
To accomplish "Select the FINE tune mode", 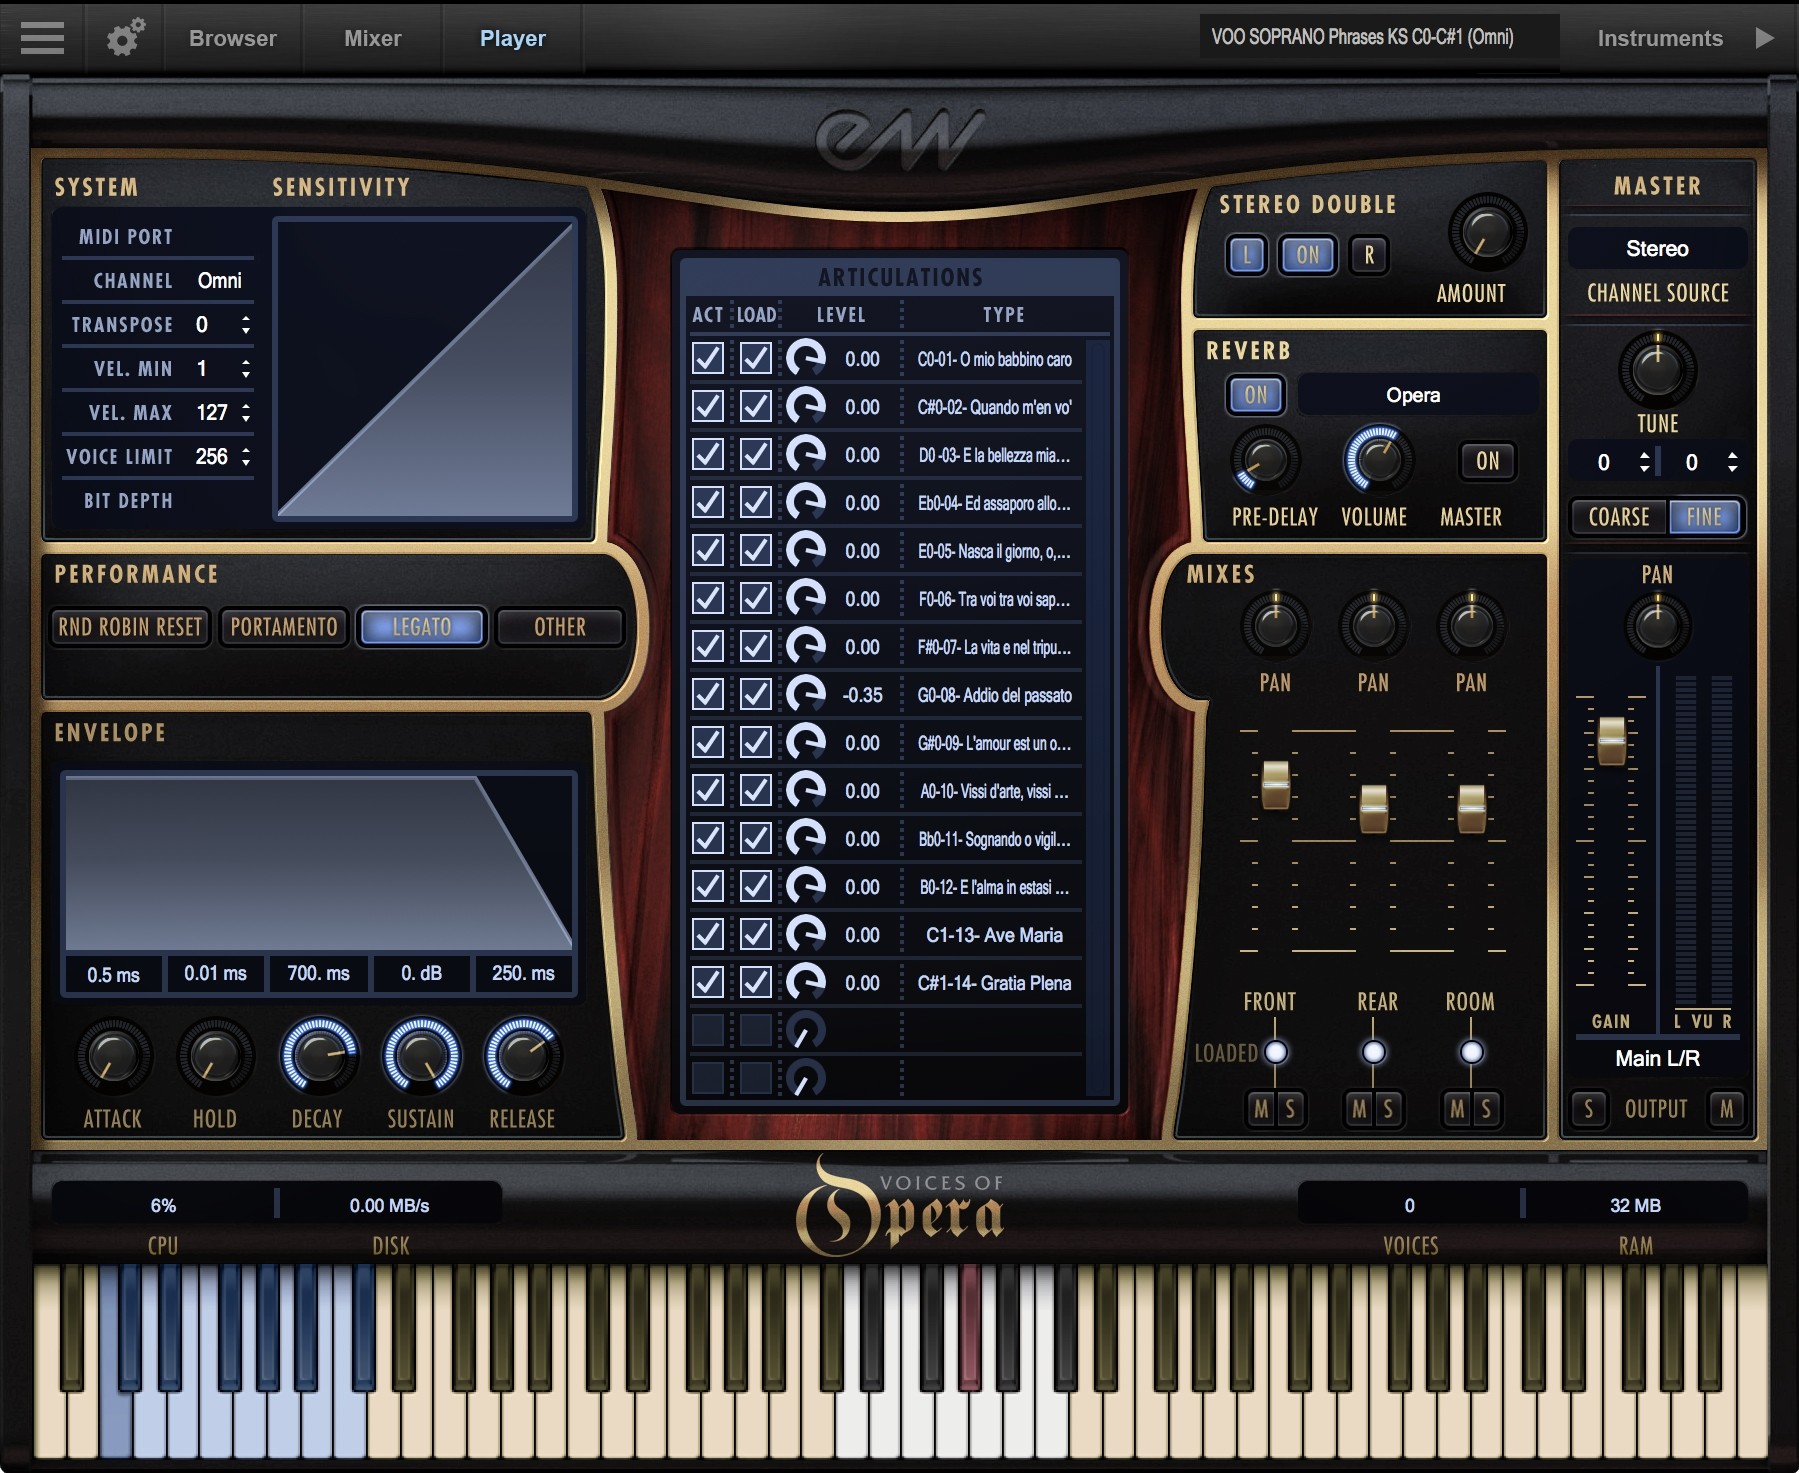I will (x=1705, y=517).
